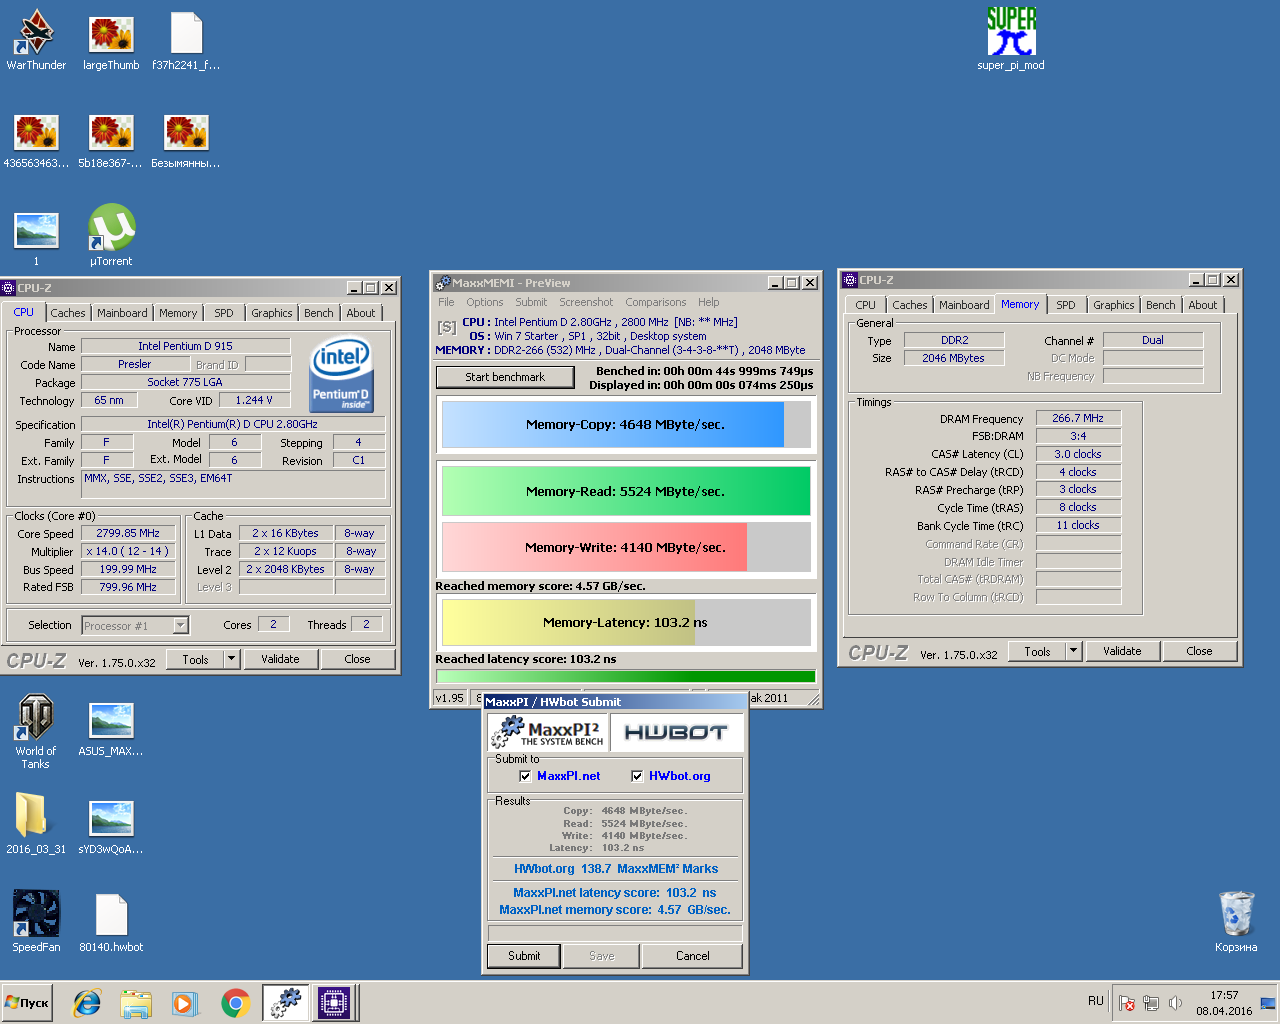Select the image file named 1 on desktop
The width and height of the screenshot is (1280, 1024).
(x=36, y=236)
